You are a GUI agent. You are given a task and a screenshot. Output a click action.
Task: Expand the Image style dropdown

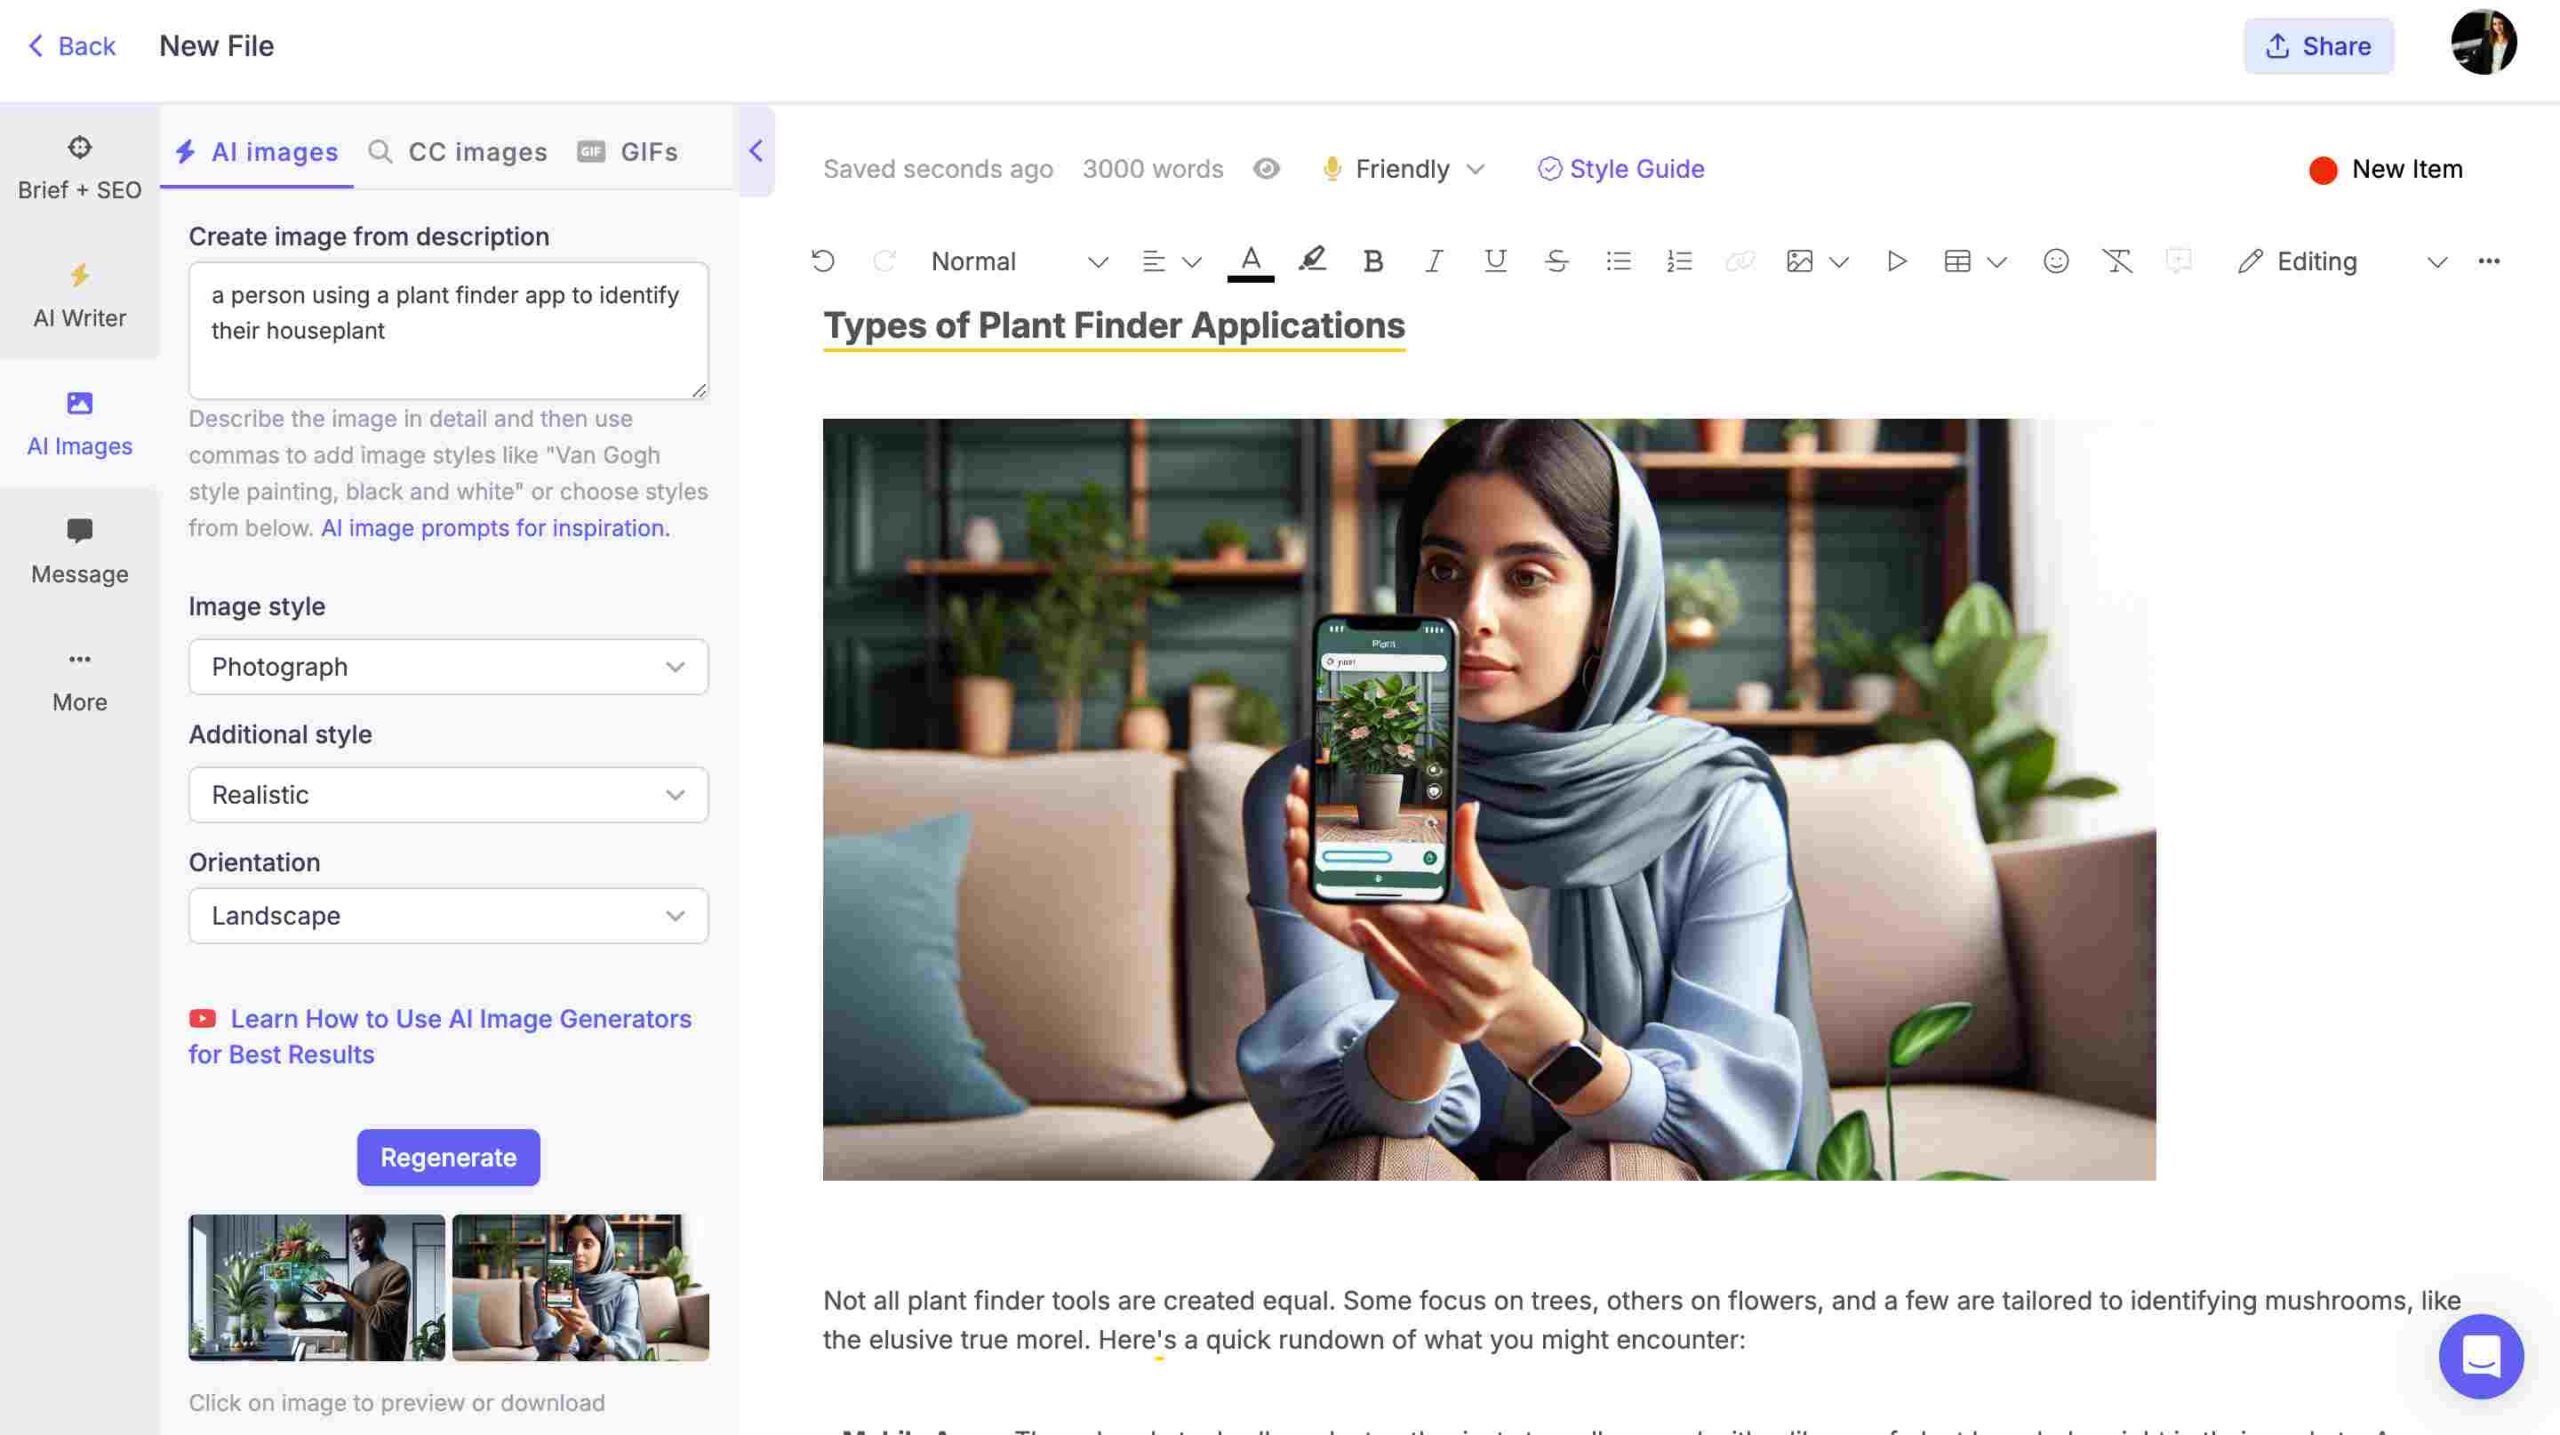point(447,667)
